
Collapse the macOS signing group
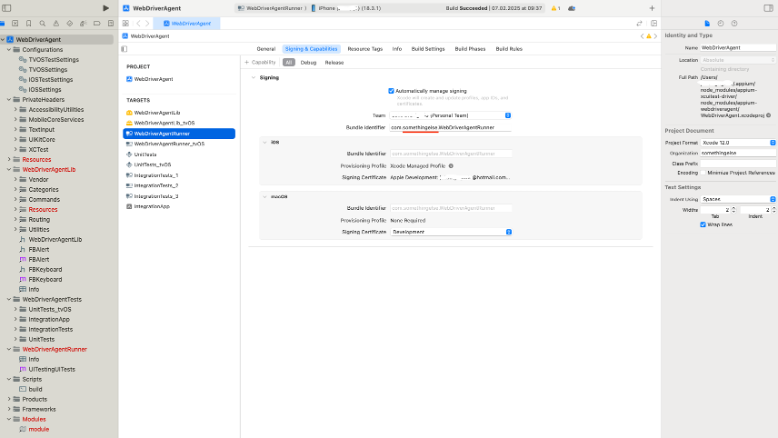[264, 196]
